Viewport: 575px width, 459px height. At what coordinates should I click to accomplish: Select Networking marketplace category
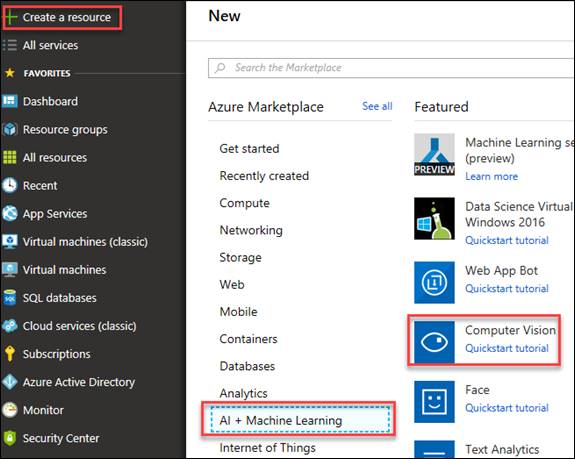tap(251, 230)
